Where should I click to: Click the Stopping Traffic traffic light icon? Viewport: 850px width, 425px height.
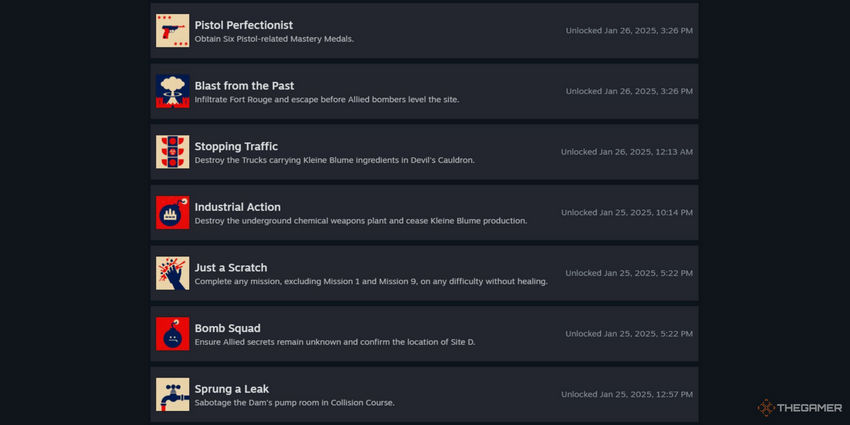point(172,152)
